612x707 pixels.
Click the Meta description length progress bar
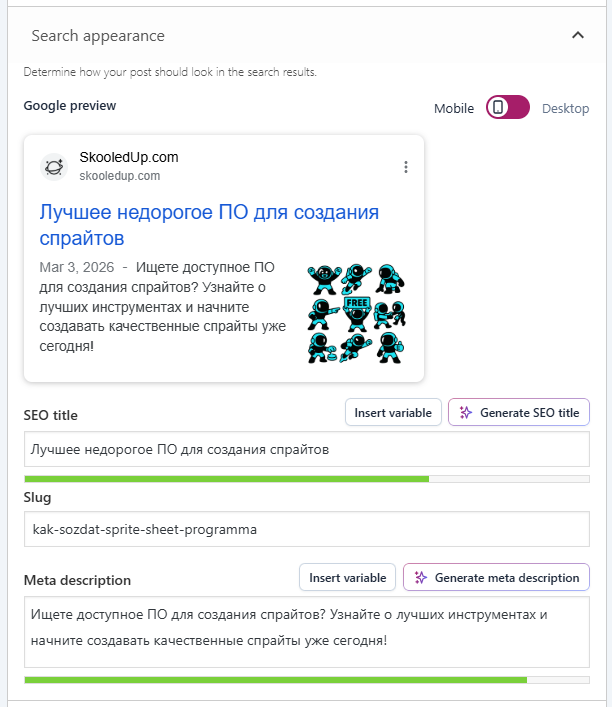pyautogui.click(x=306, y=680)
